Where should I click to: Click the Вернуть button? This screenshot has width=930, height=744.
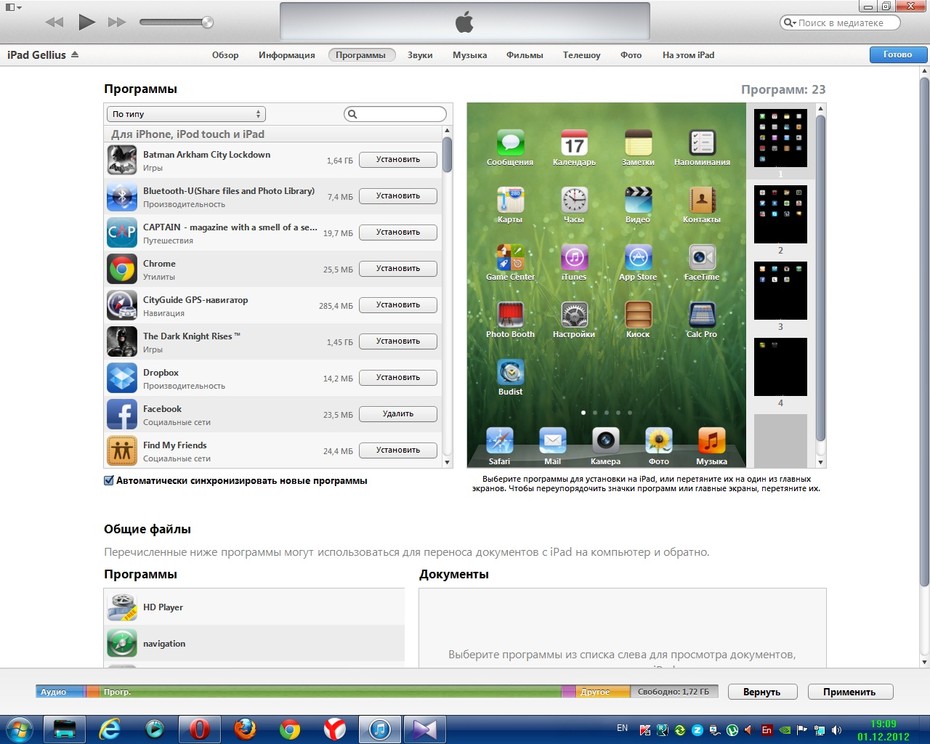click(762, 692)
